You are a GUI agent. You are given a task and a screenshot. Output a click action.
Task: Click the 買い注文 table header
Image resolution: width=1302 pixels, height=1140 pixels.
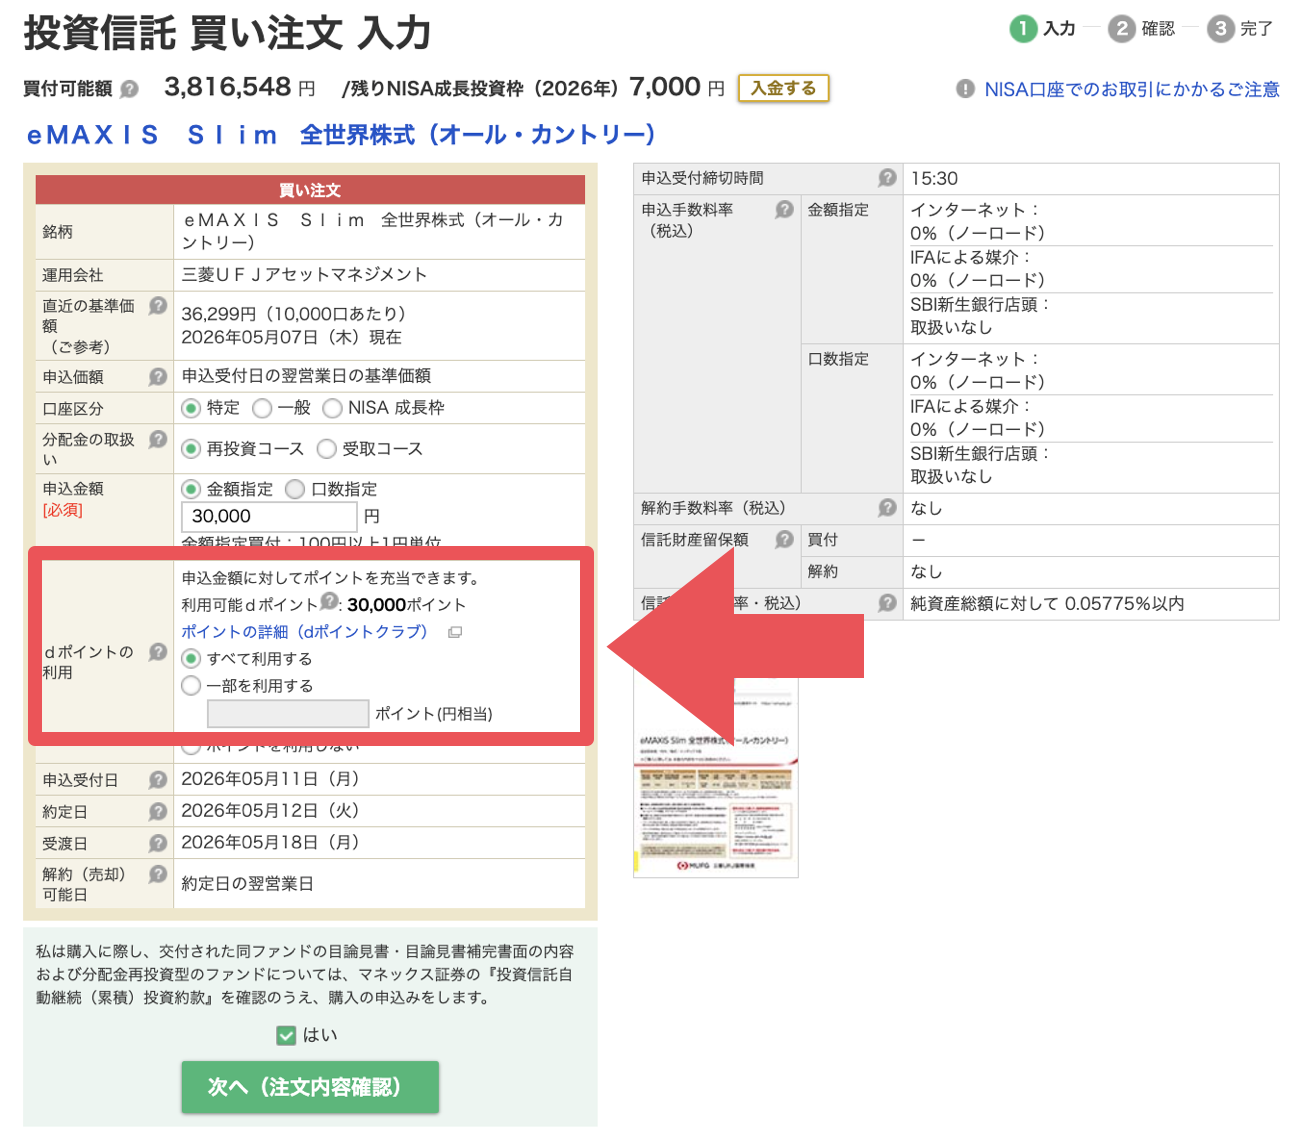click(310, 190)
